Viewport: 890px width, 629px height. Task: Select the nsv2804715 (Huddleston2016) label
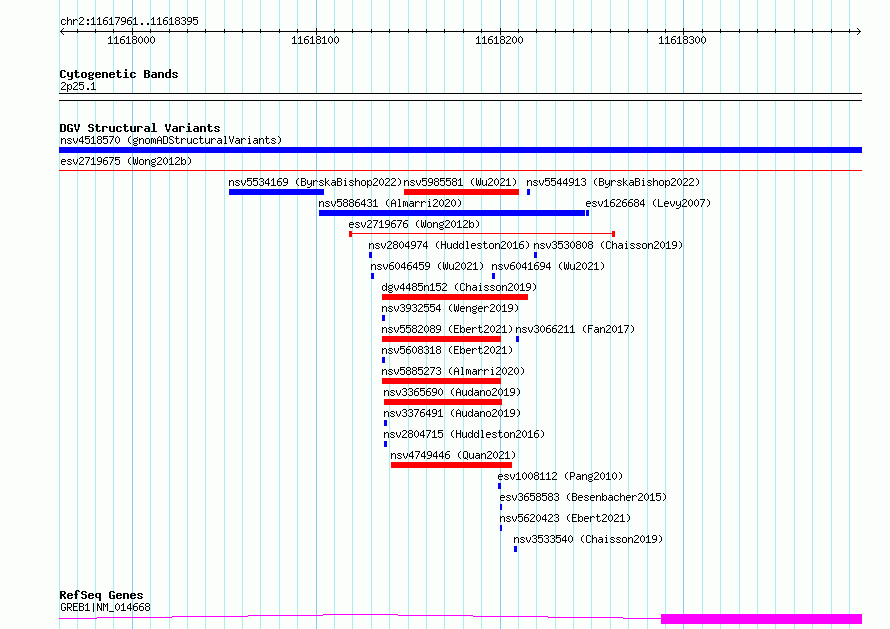click(464, 434)
